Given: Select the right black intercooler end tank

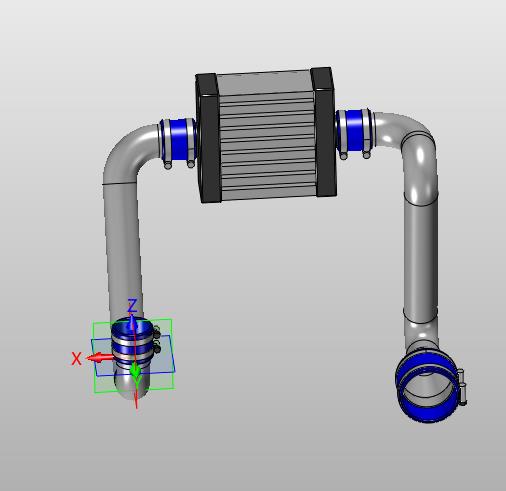Looking at the screenshot, I should click(323, 132).
